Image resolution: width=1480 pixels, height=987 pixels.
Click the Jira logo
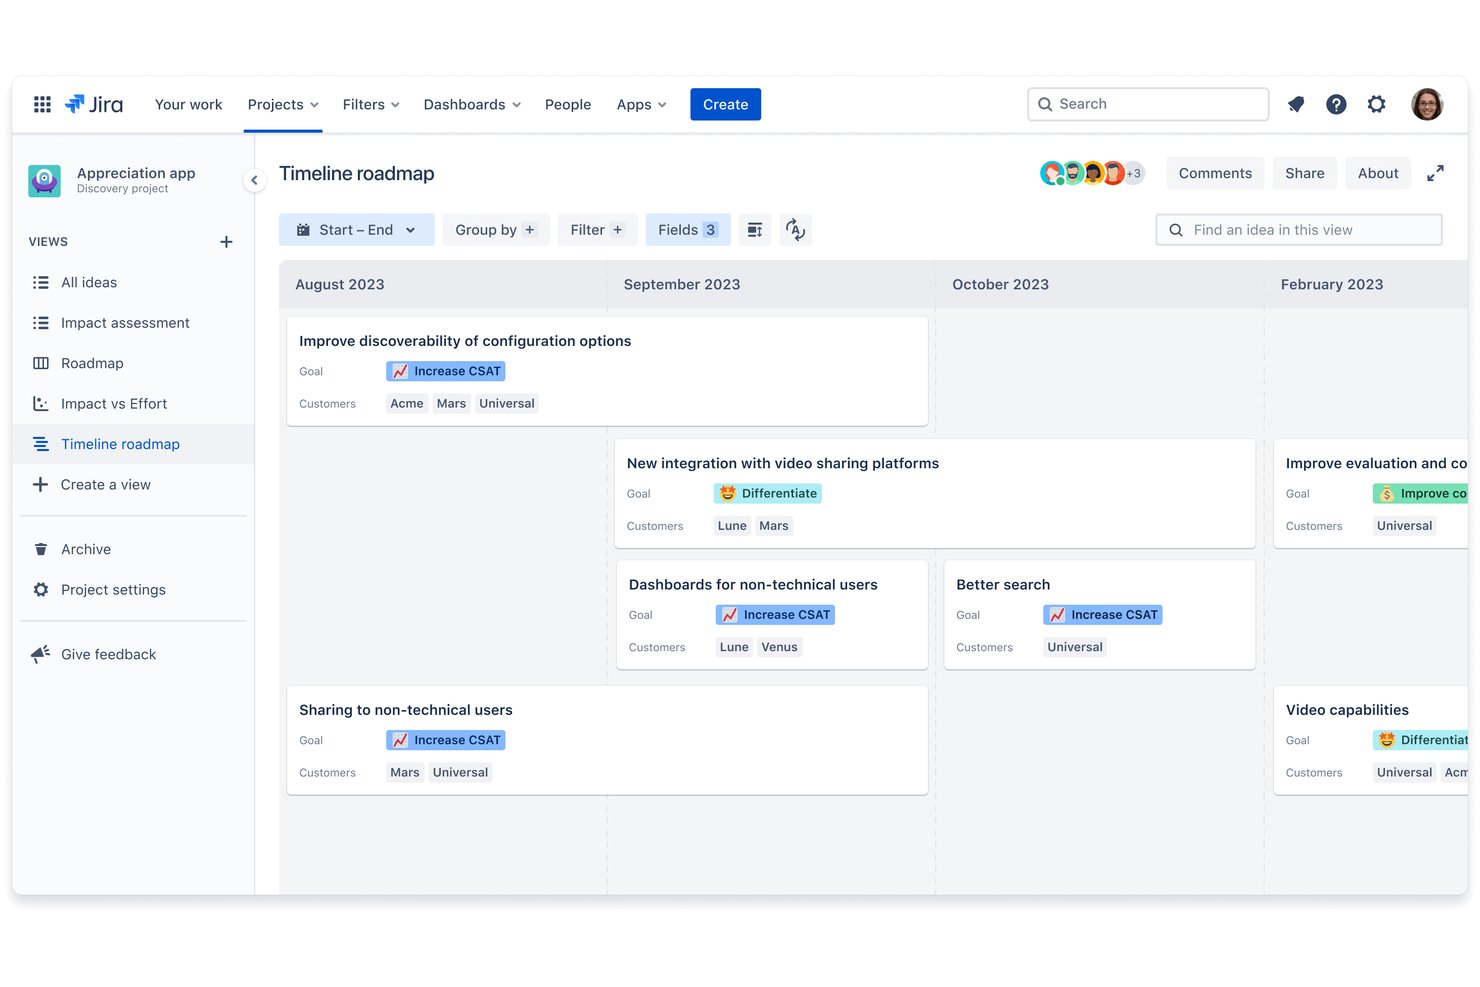pos(94,104)
